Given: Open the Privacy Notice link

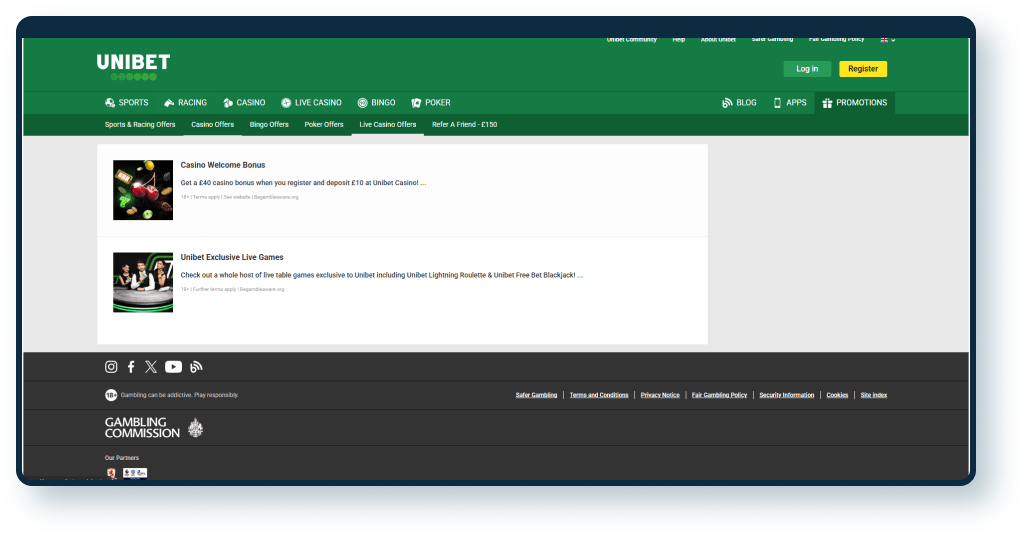Looking at the screenshot, I should click(660, 395).
